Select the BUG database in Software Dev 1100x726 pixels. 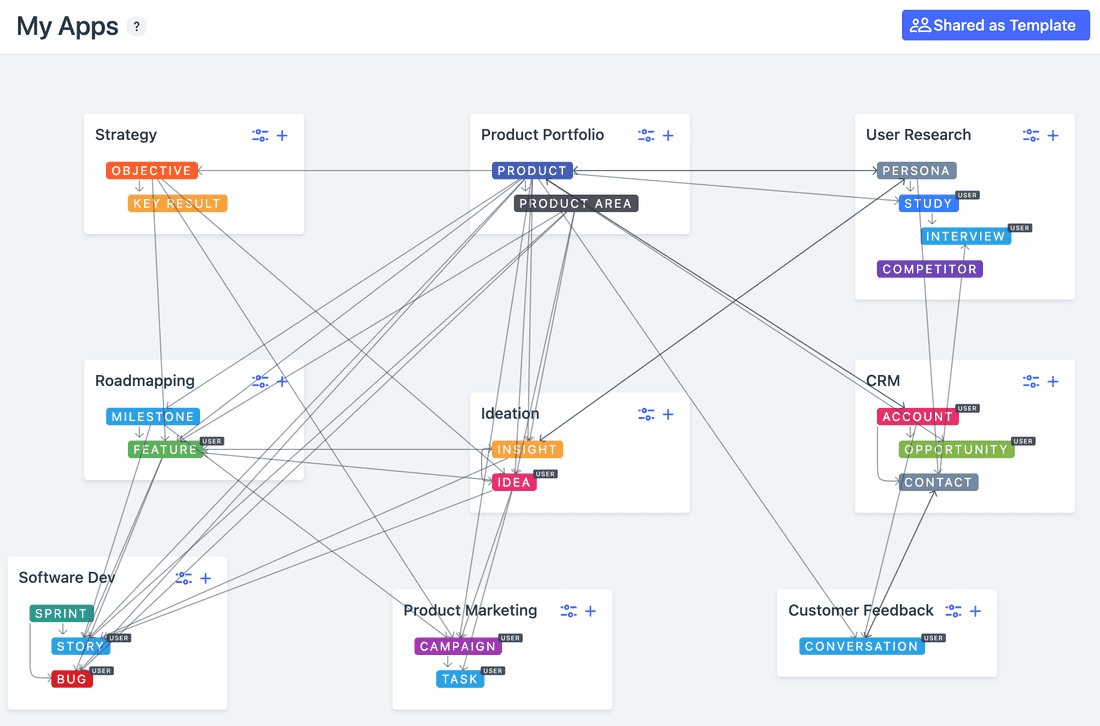click(x=71, y=679)
